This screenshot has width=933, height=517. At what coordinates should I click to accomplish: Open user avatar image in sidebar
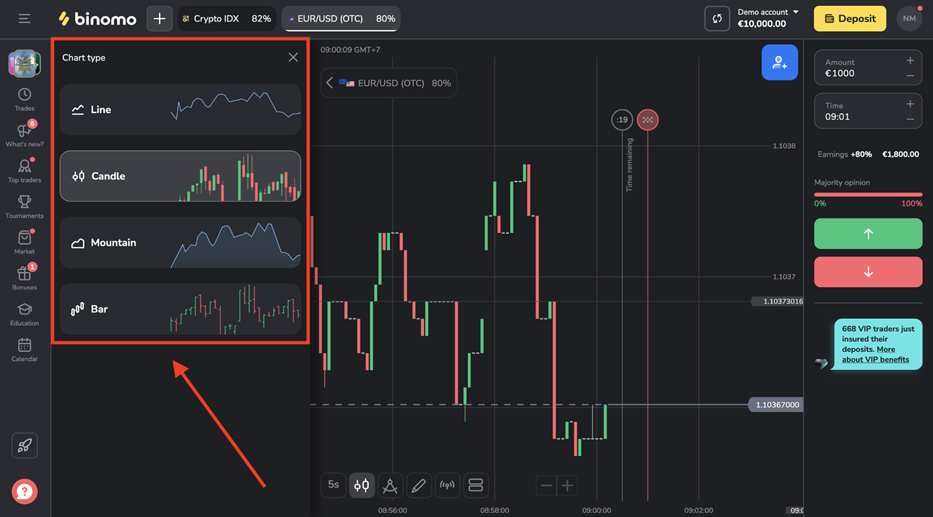click(x=24, y=64)
